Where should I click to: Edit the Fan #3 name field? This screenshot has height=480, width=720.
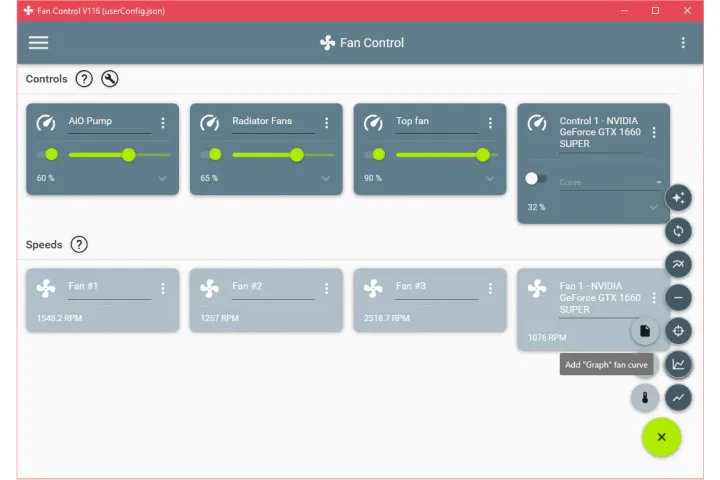click(x=437, y=288)
